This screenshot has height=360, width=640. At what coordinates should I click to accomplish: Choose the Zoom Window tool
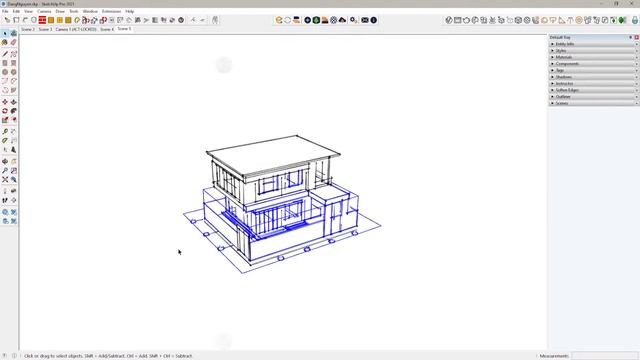[x=13, y=170]
